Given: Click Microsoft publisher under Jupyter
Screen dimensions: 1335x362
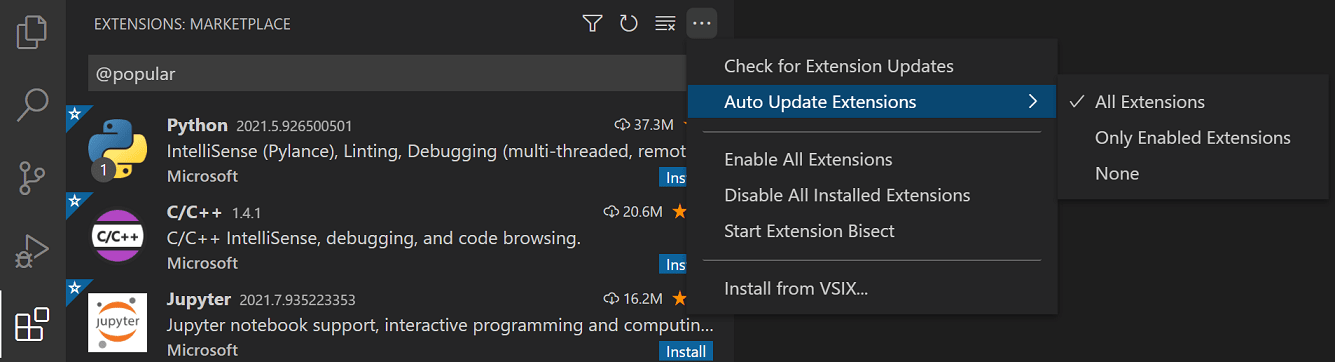Looking at the screenshot, I should pos(202,350).
